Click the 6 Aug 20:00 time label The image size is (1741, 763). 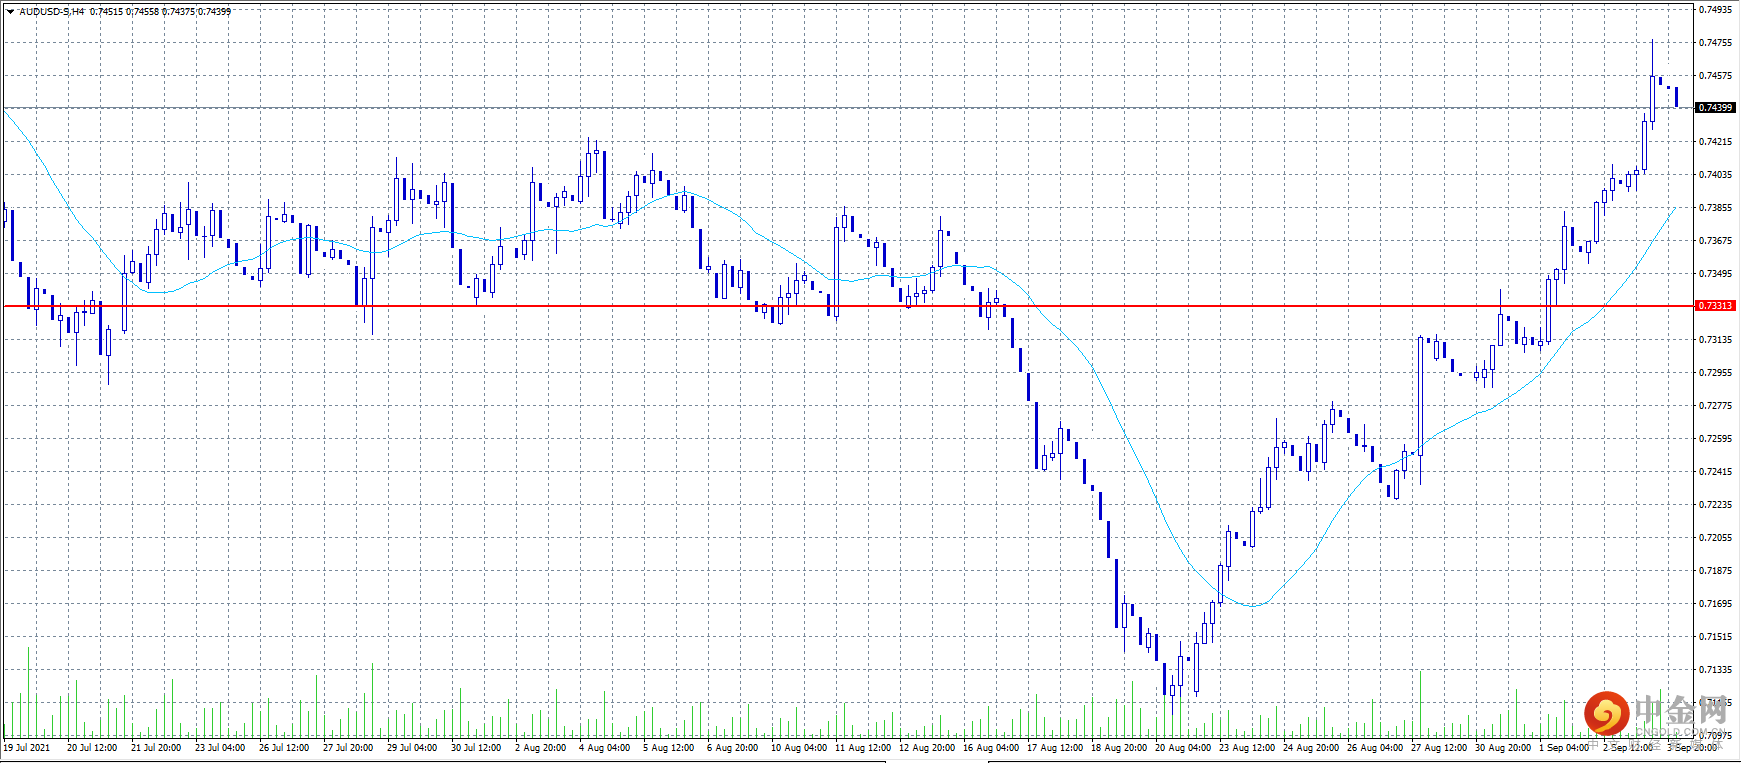[732, 748]
